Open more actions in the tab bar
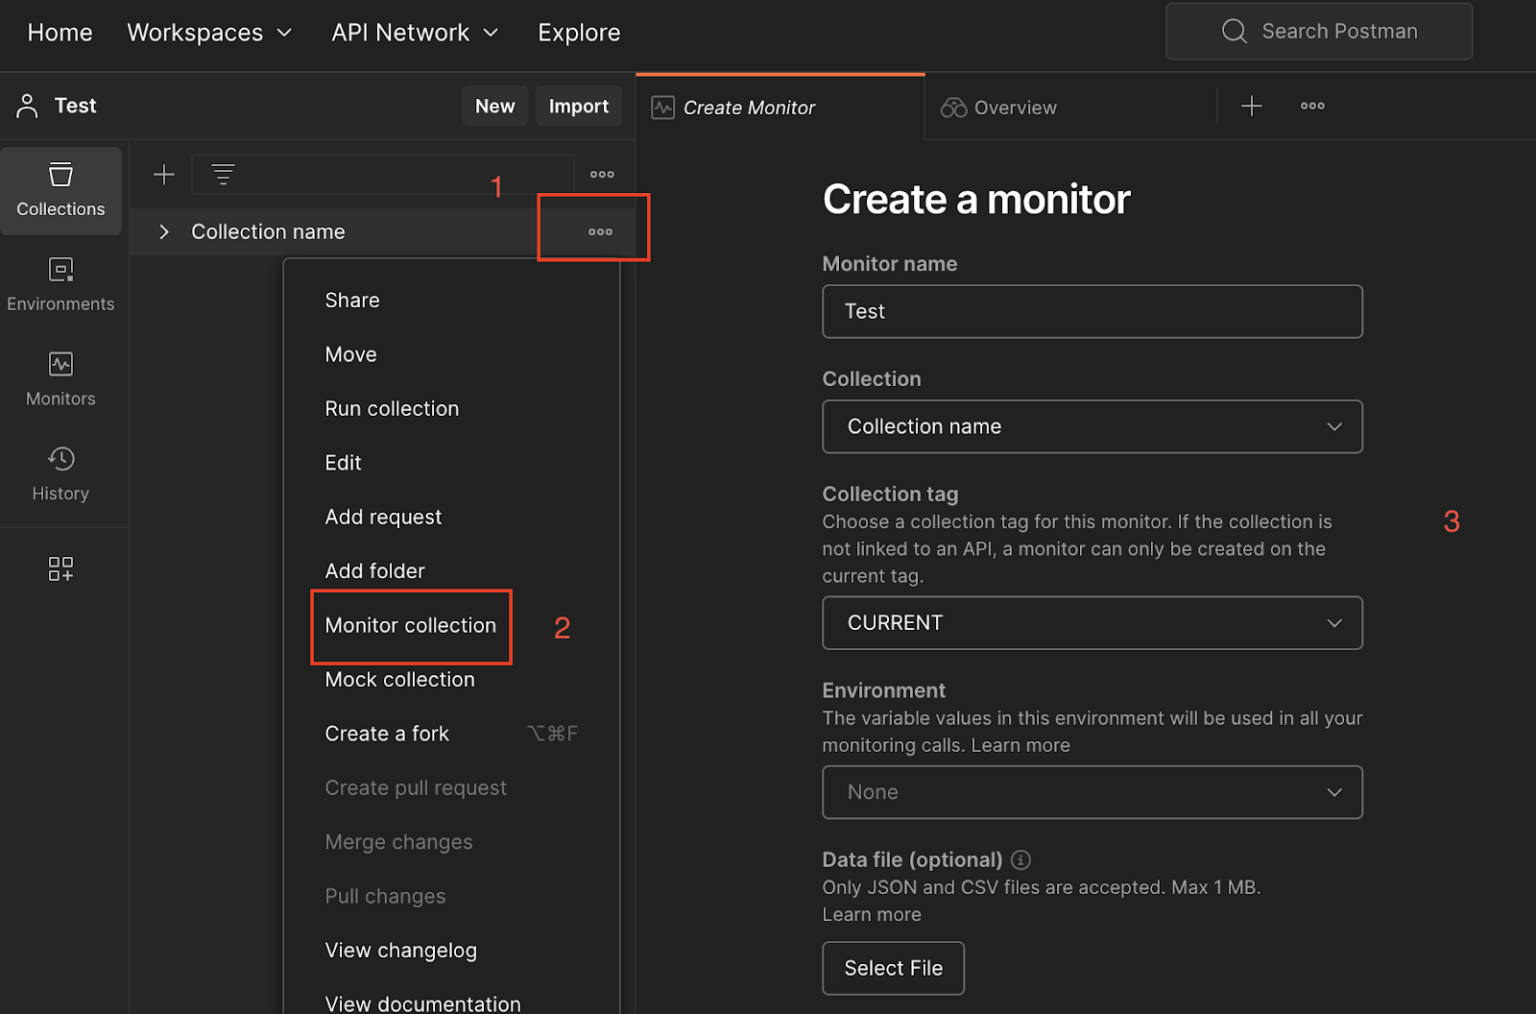1536x1014 pixels. 1312,105
